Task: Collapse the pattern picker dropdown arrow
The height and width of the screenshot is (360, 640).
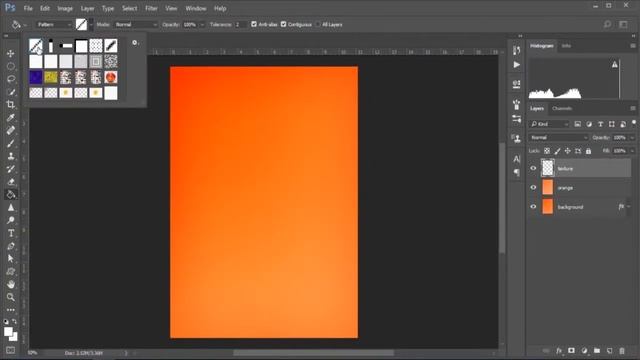Action: (91, 24)
